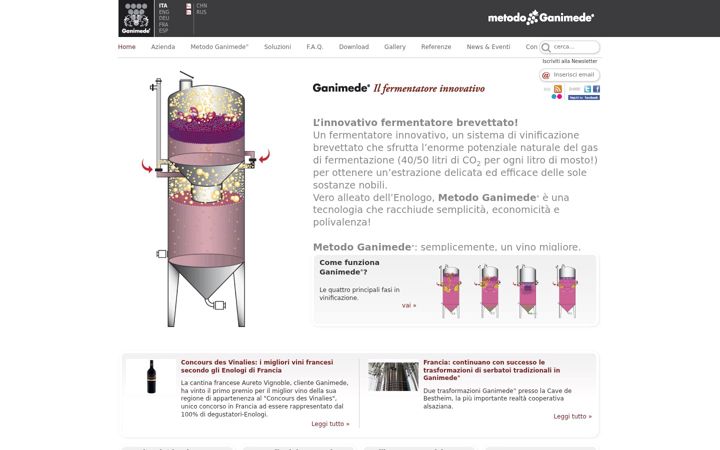Switch language to ESP
720x450 pixels.
click(163, 30)
